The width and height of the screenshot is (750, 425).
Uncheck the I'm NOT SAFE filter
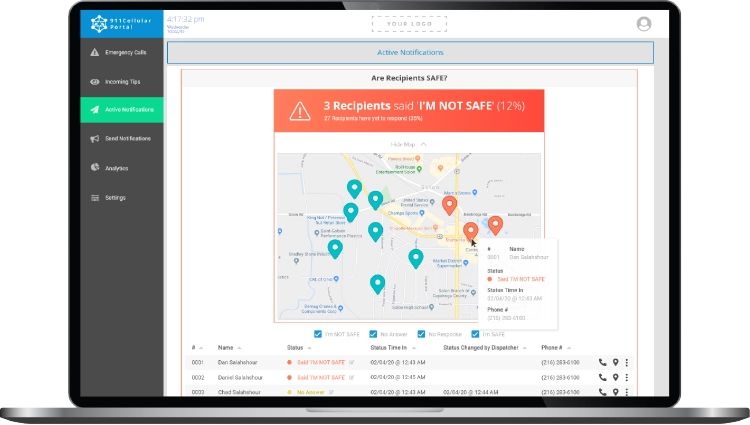pos(318,334)
